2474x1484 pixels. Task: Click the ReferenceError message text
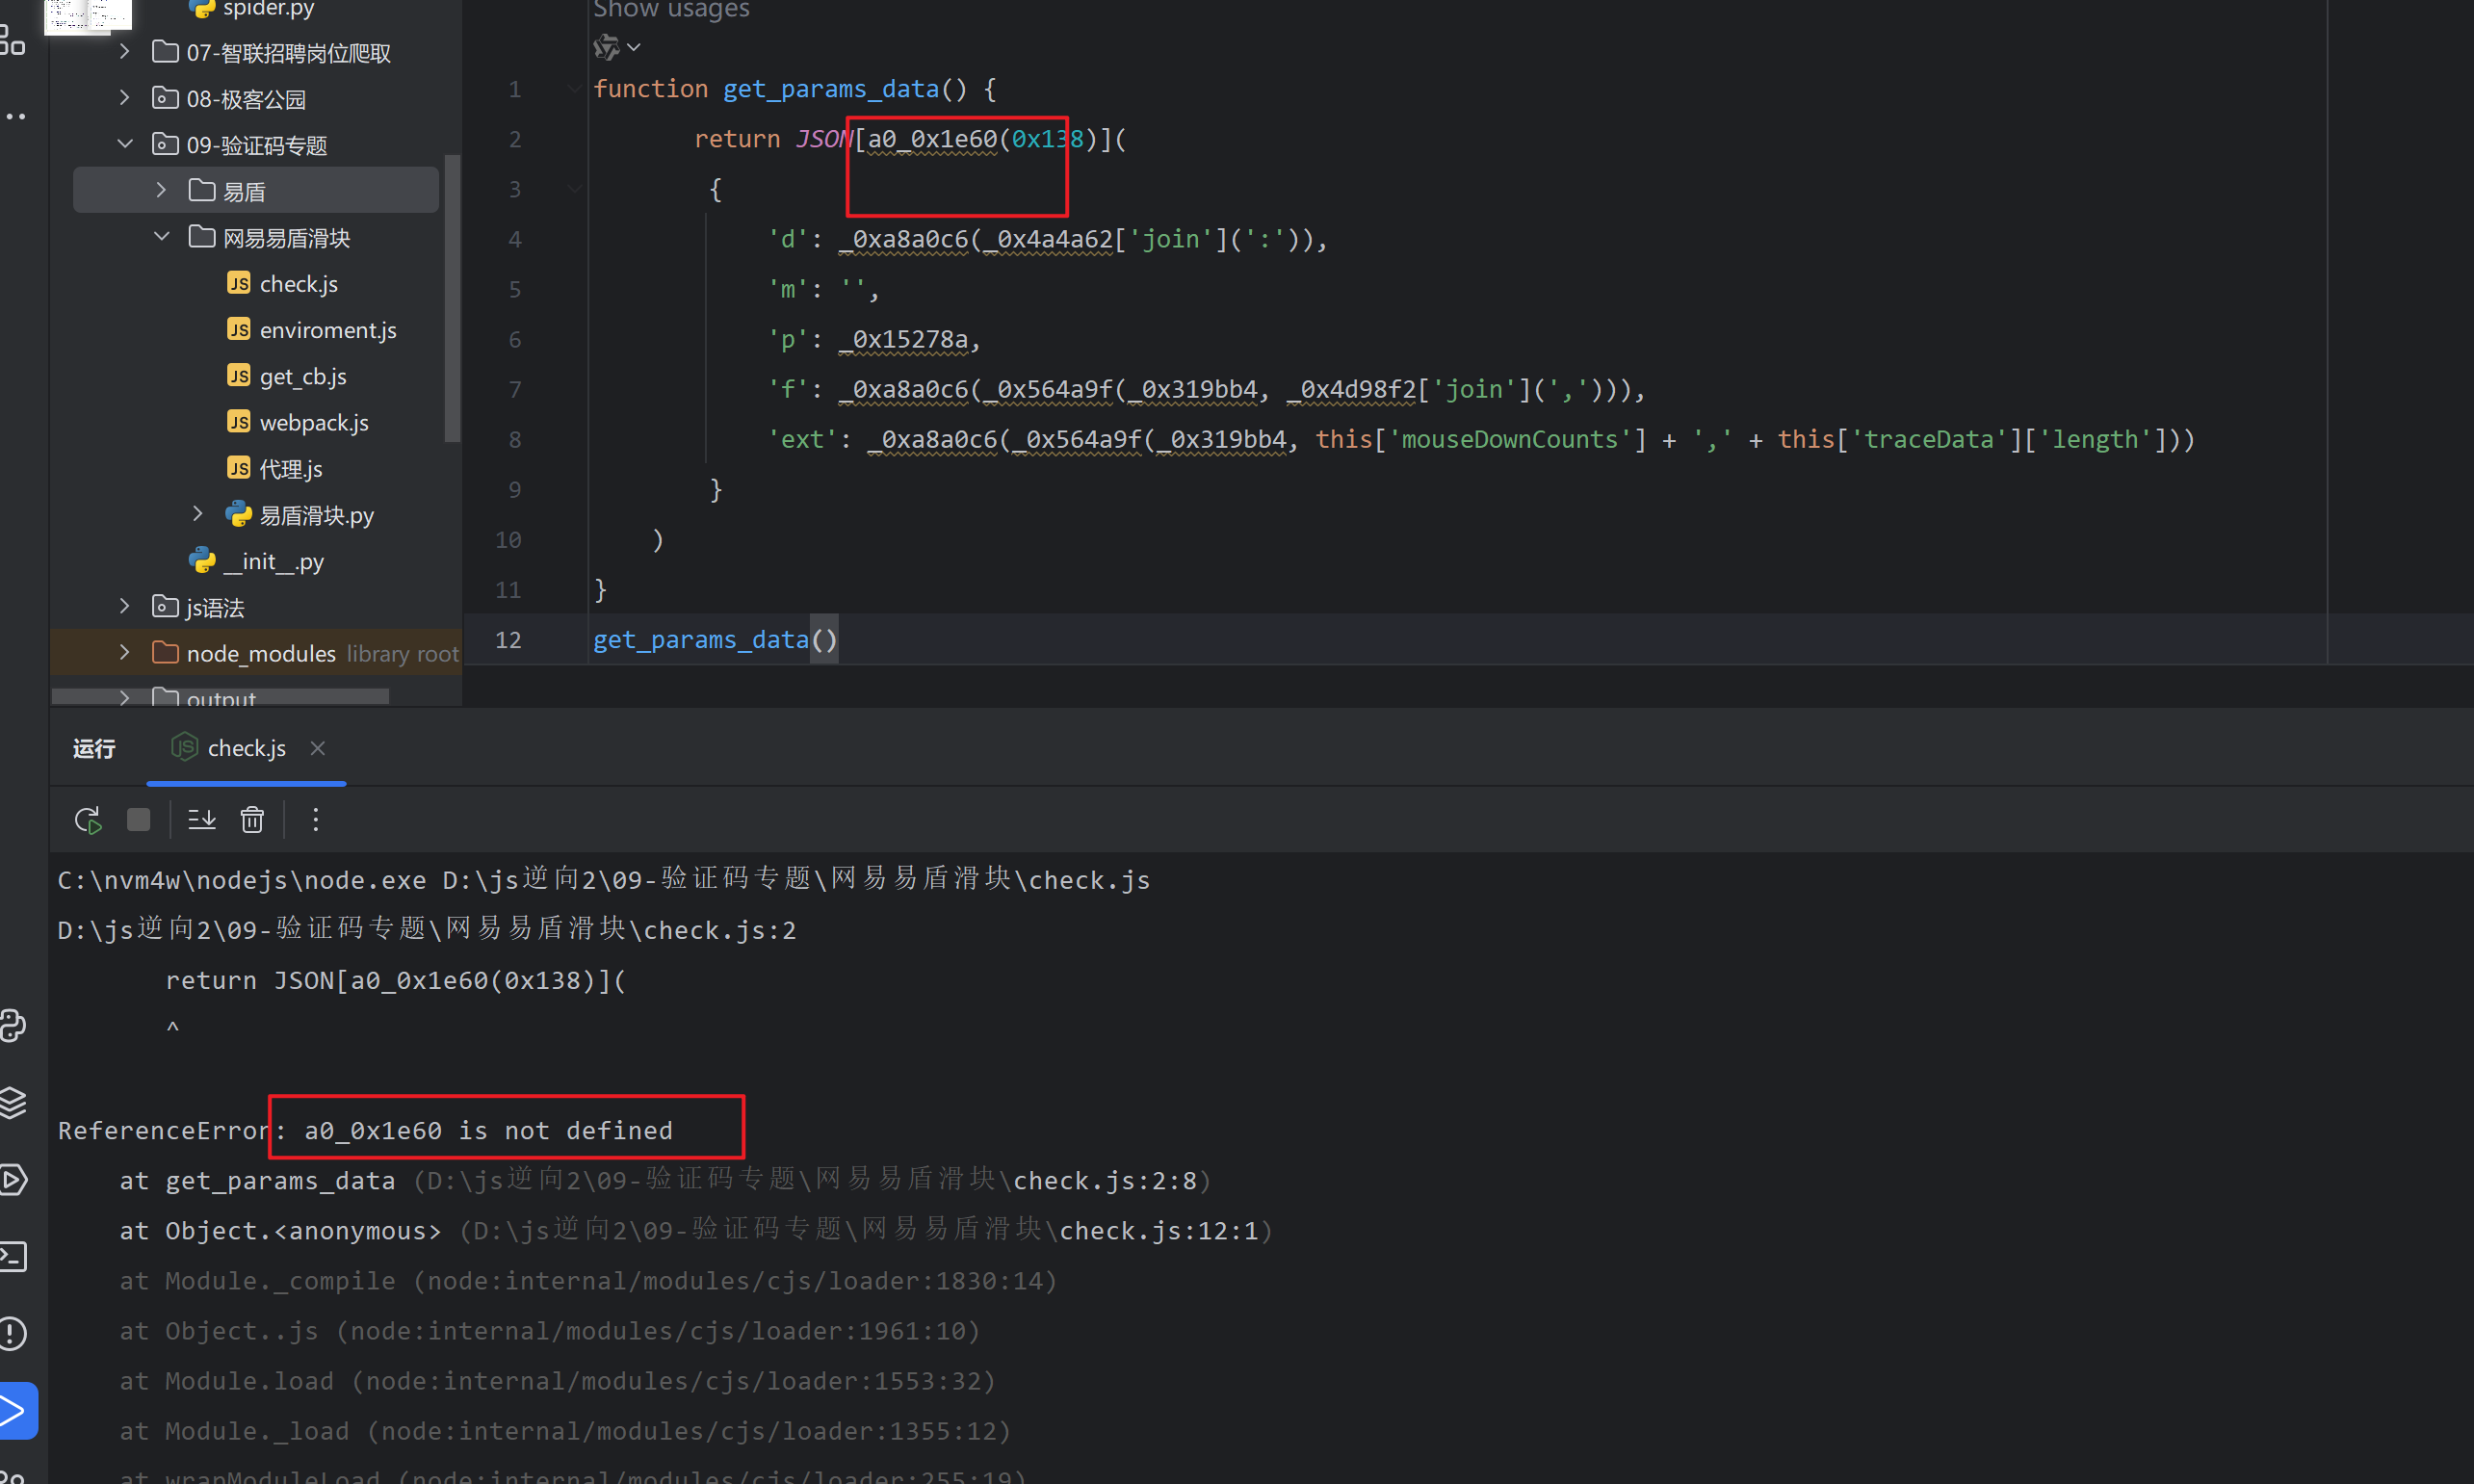point(365,1131)
